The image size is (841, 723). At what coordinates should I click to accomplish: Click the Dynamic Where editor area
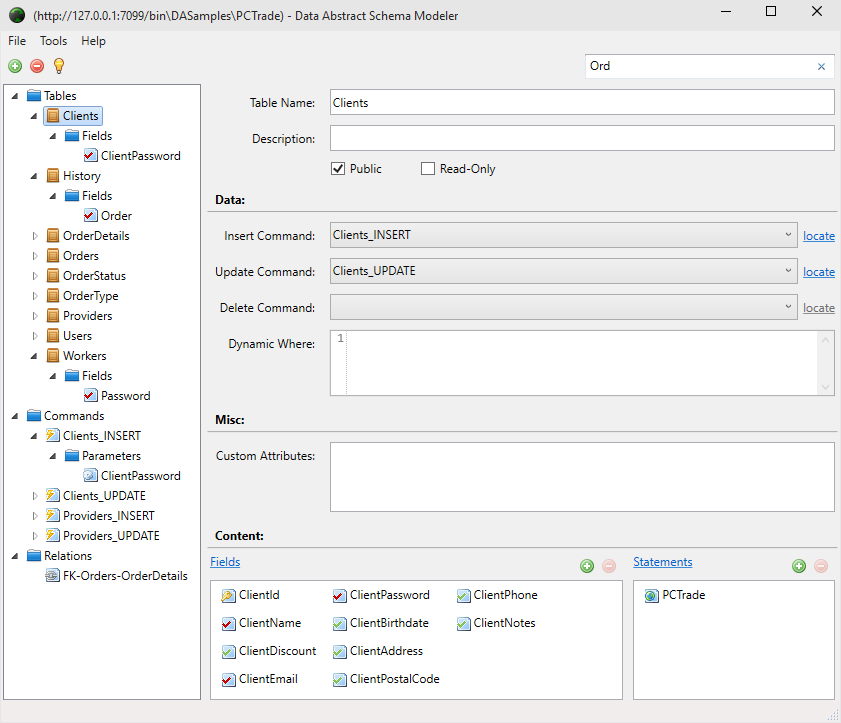click(582, 363)
